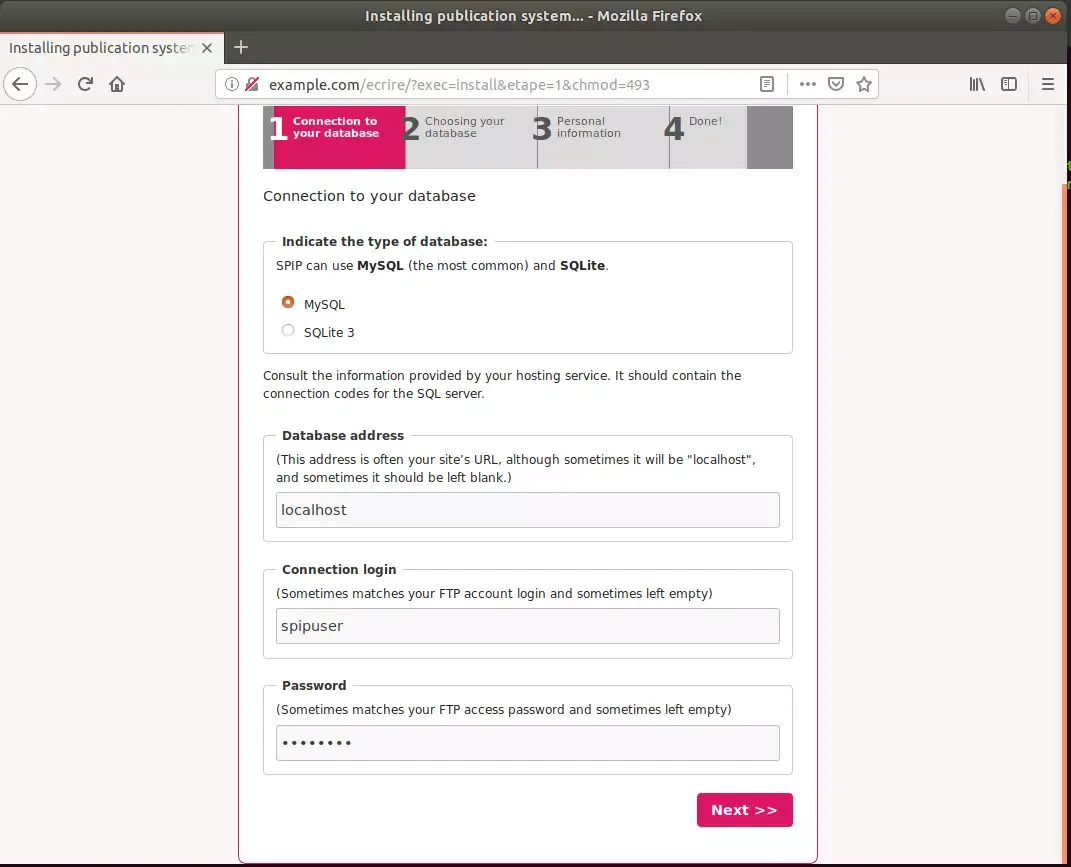1071x867 pixels.
Task: Minimize the Firefox window
Action: 1013,15
